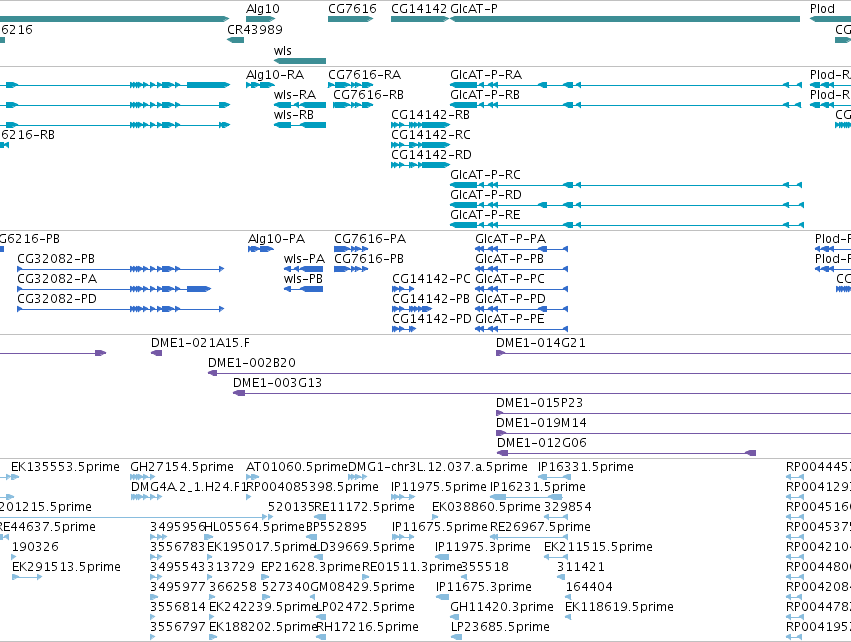Select the CG7616-PB protein feature
Image resolution: width=851 pixels, height=642 pixels.
(x=351, y=269)
